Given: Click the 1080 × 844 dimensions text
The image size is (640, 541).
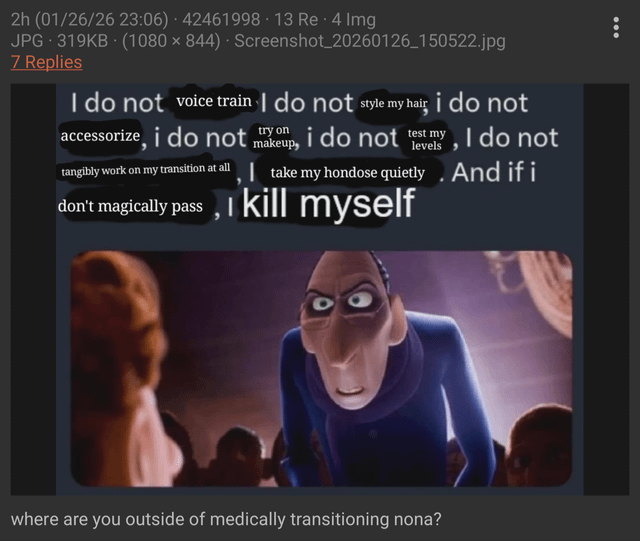Looking at the screenshot, I should (171, 41).
